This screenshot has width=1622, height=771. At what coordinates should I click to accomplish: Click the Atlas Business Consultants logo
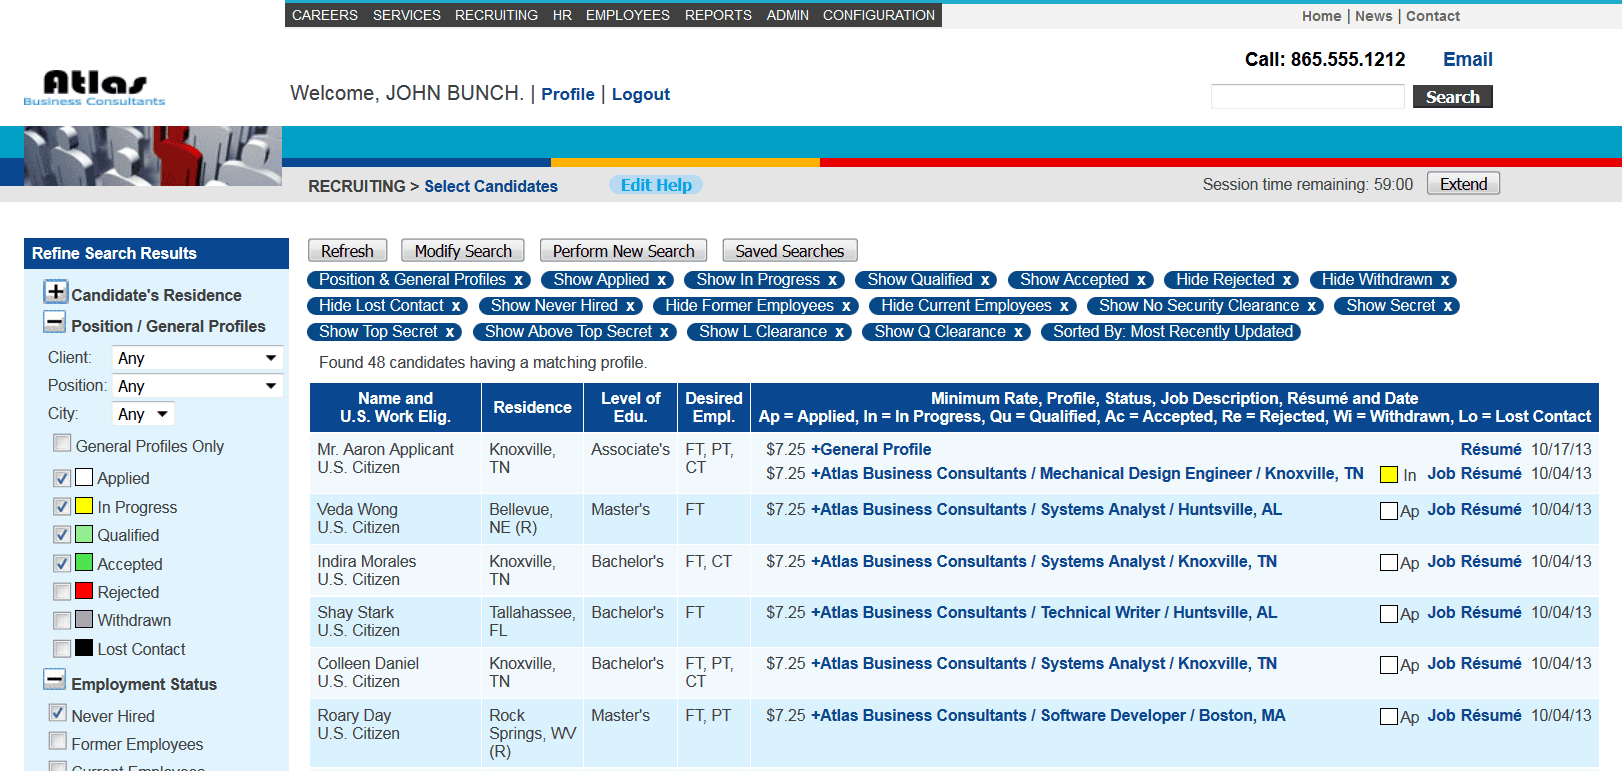(x=95, y=88)
